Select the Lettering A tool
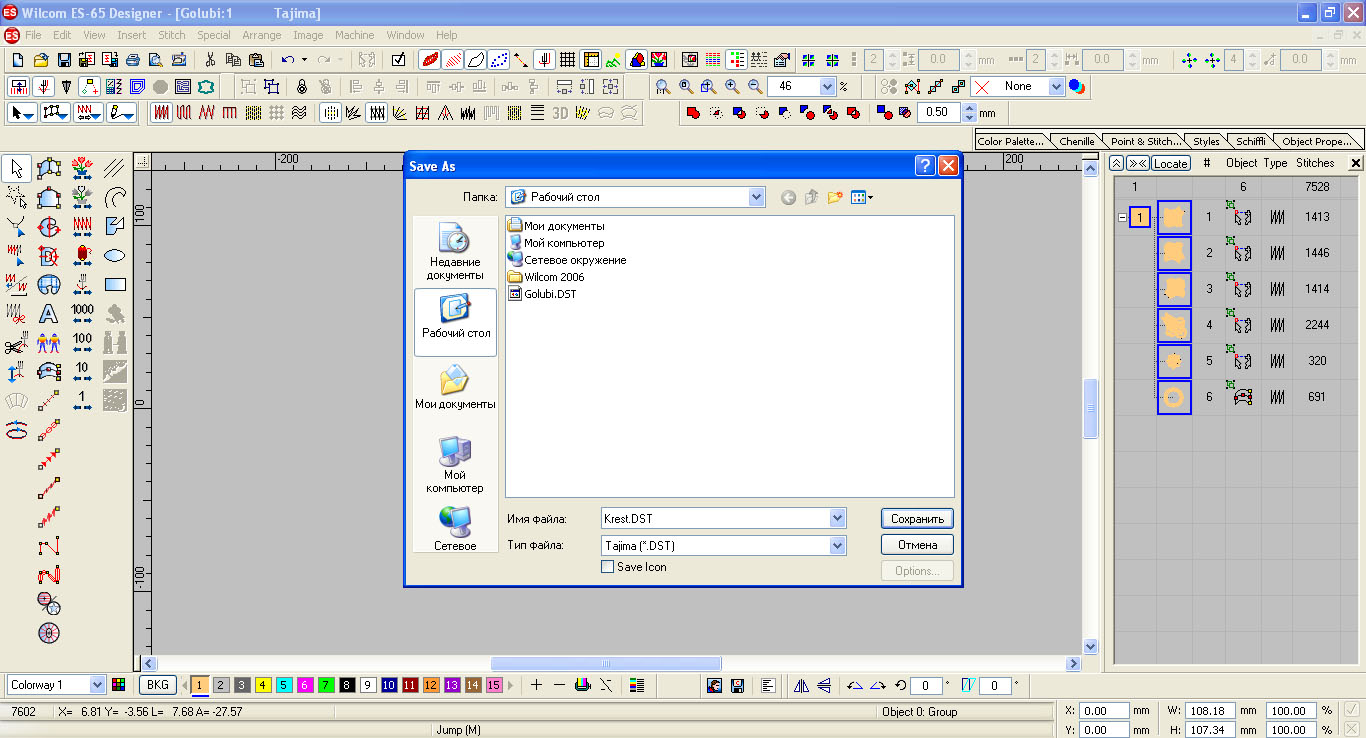 tap(48, 314)
